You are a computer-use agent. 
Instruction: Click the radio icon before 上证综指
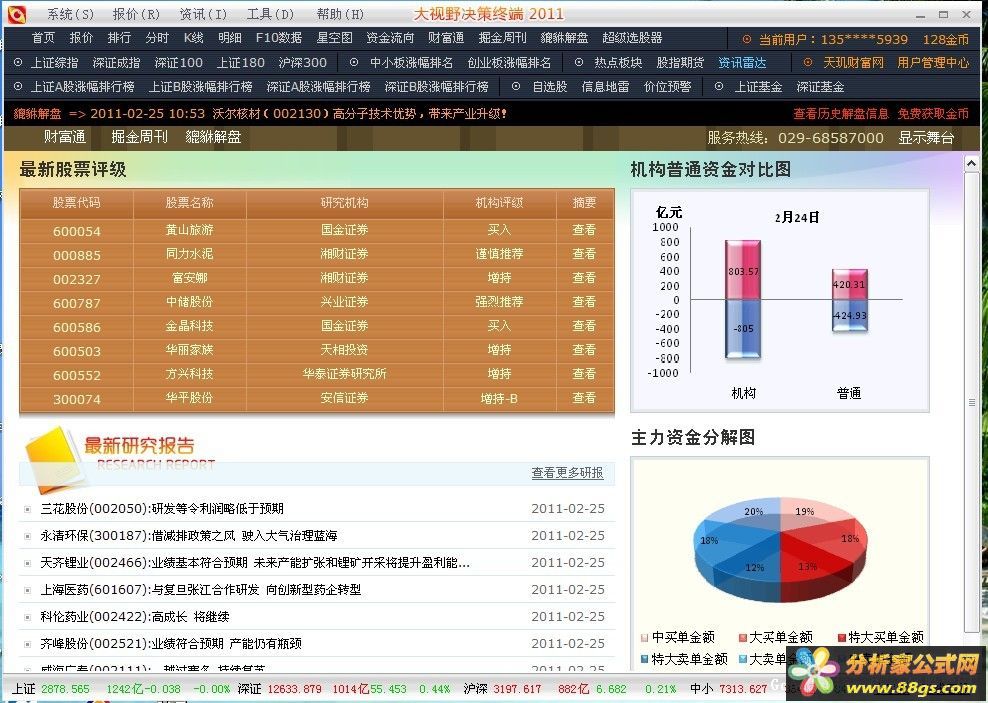coord(18,62)
